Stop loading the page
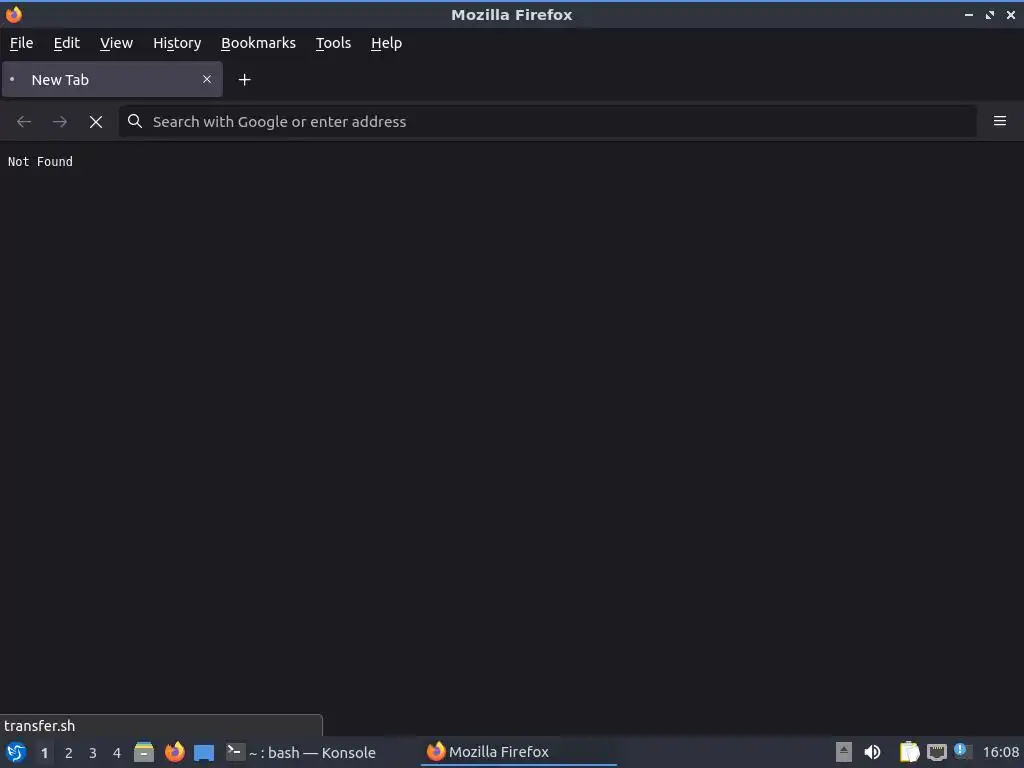The image size is (1024, 768). click(x=96, y=121)
